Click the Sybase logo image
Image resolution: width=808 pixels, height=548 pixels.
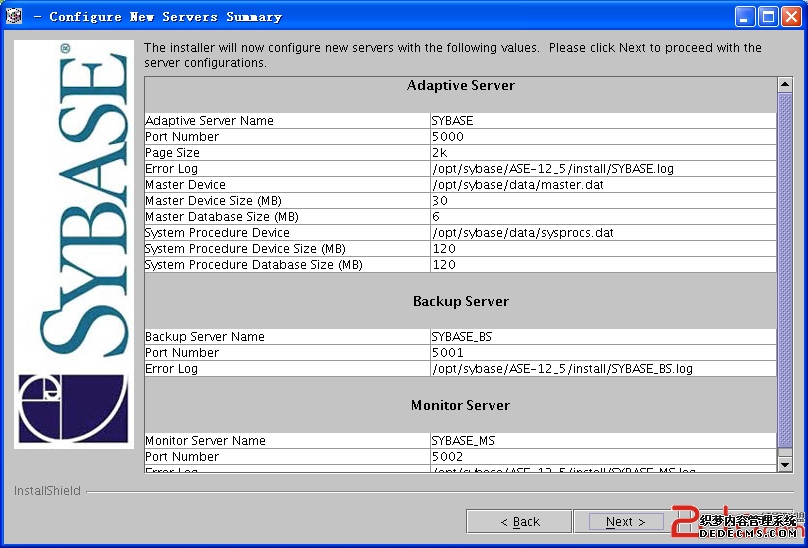74,243
